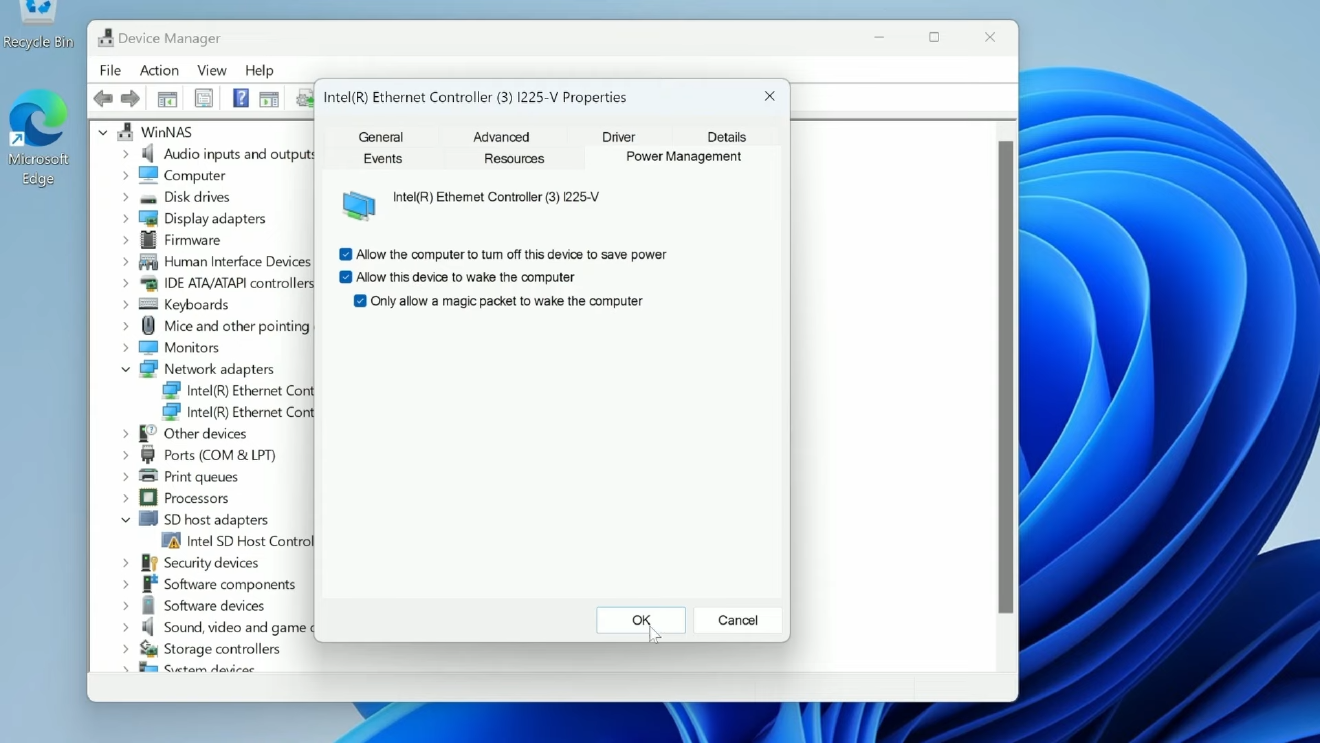Viewport: 1320px width, 743px height.
Task: Open the Action menu
Action: [159, 70]
